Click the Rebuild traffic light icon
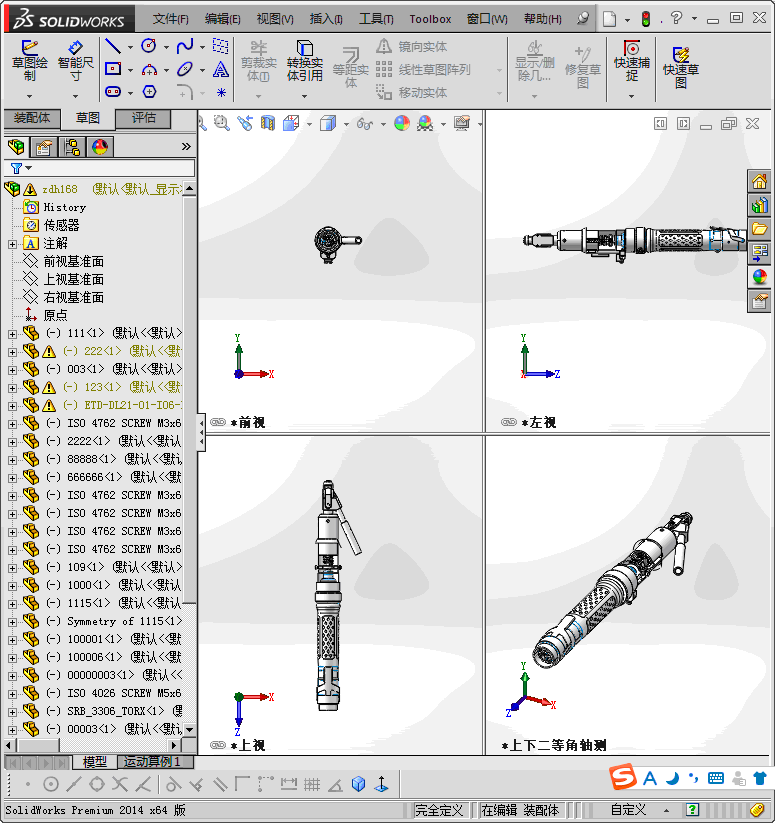Viewport: 775px width, 823px height. tap(646, 19)
